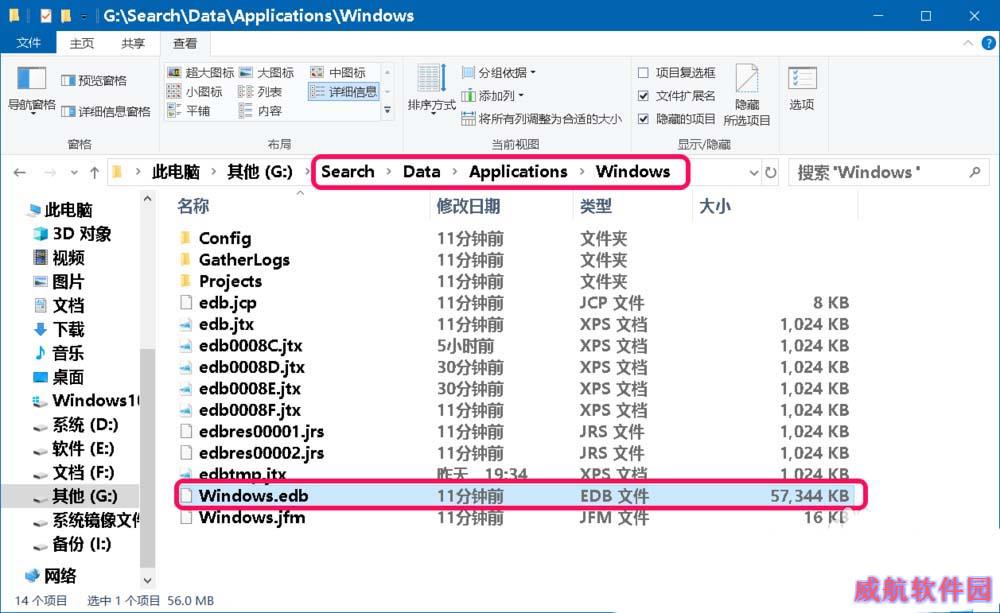Select the 超大图标 layout icon

coord(174,73)
